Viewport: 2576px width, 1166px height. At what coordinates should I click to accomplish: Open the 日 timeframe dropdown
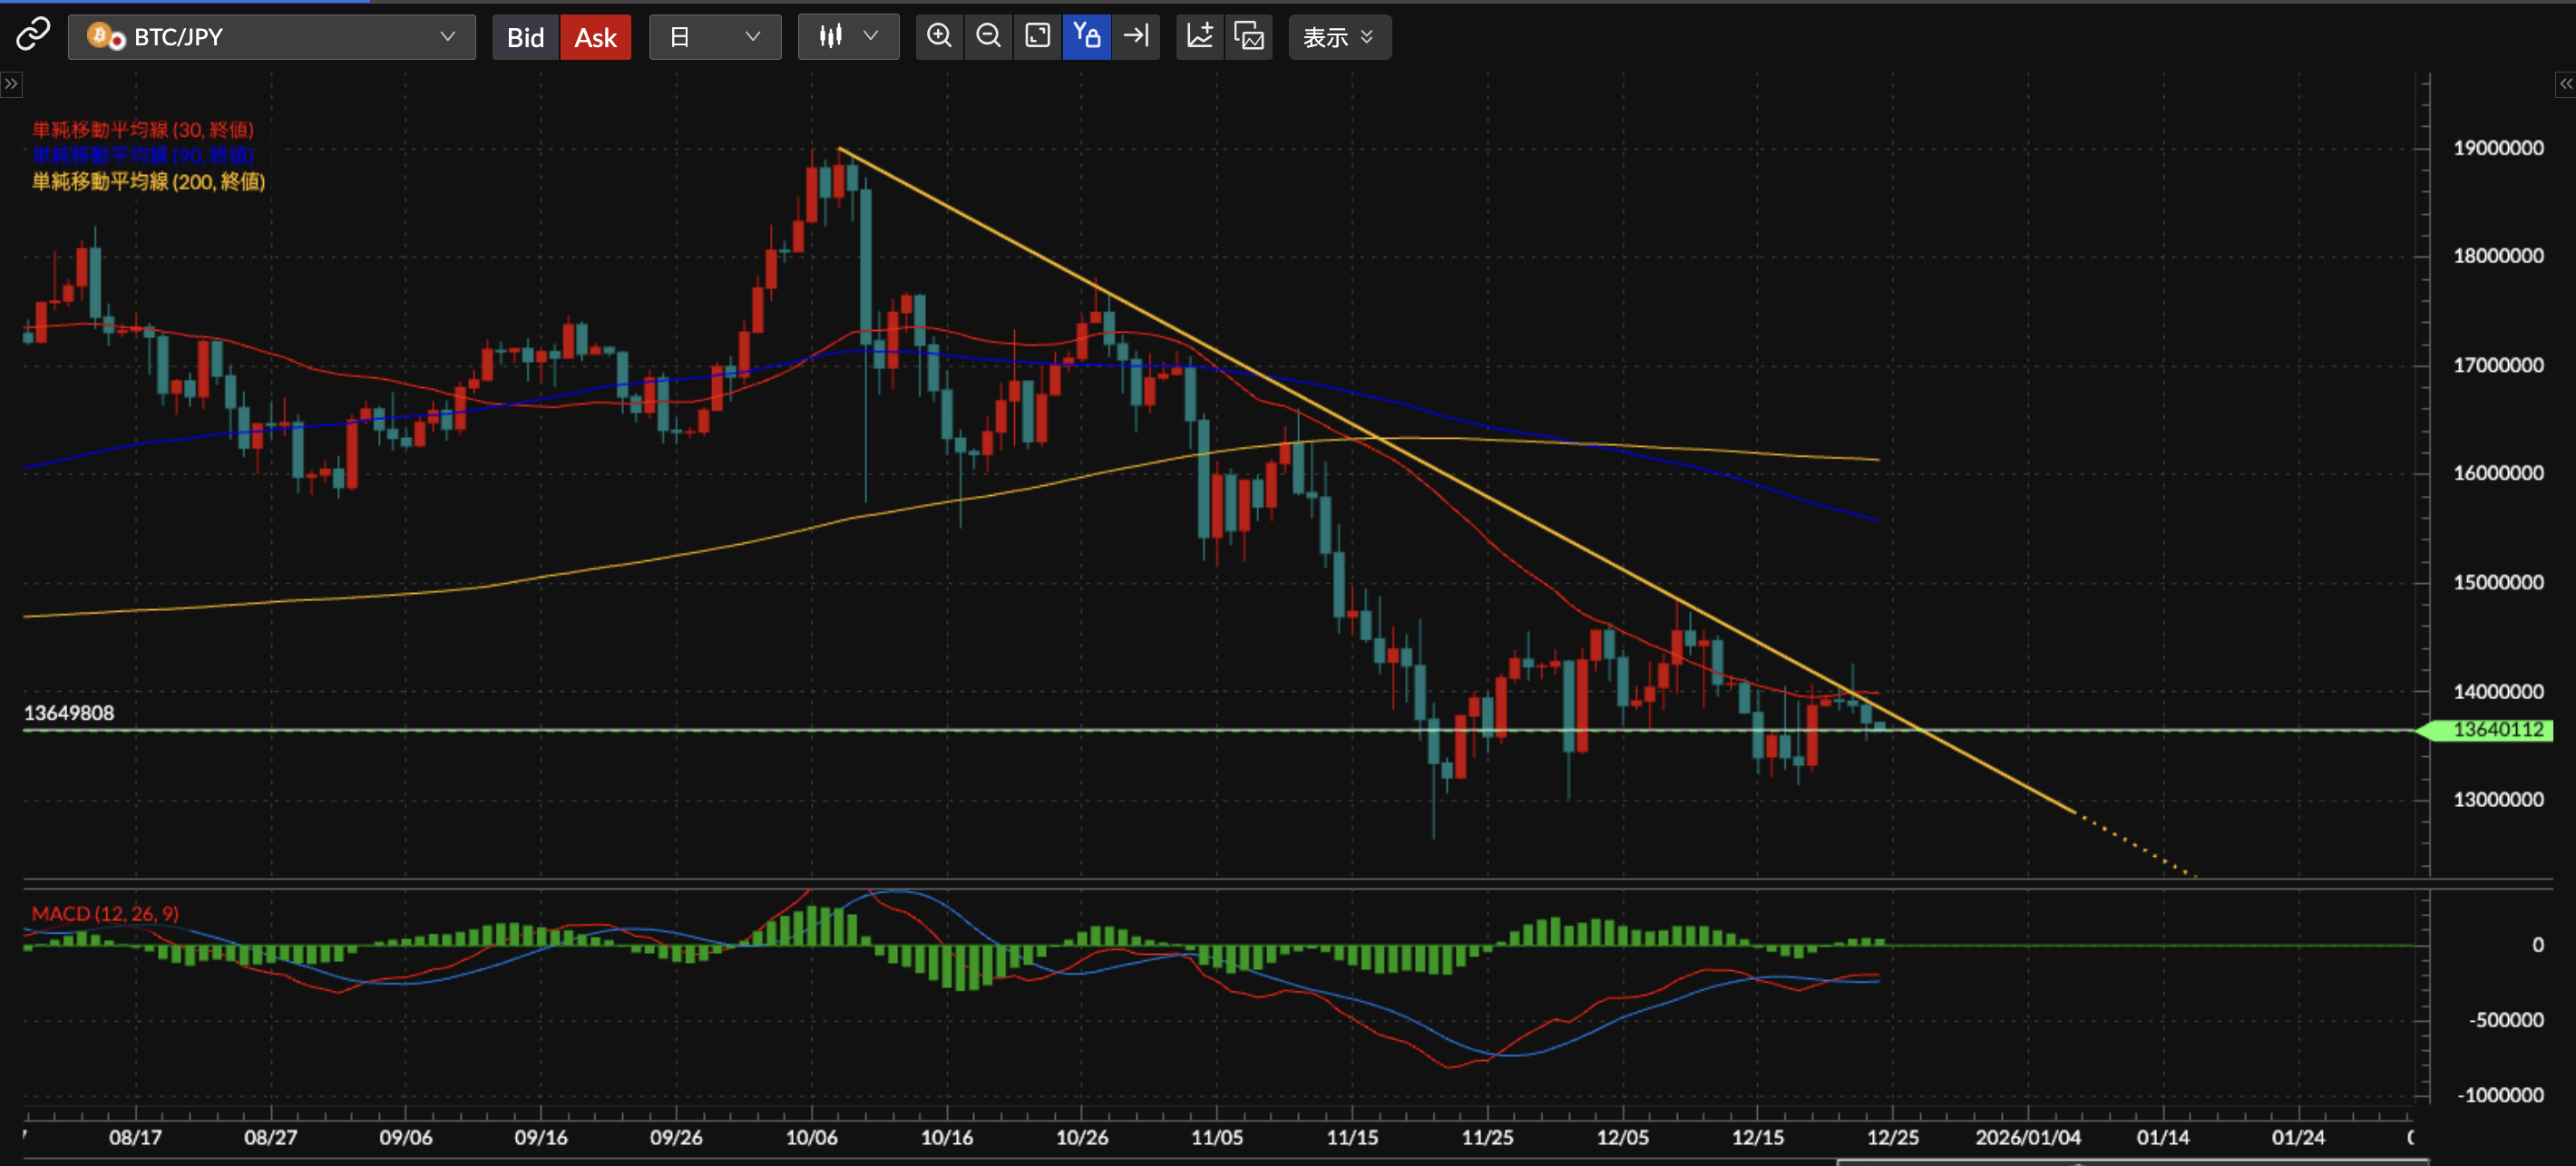pyautogui.click(x=714, y=37)
